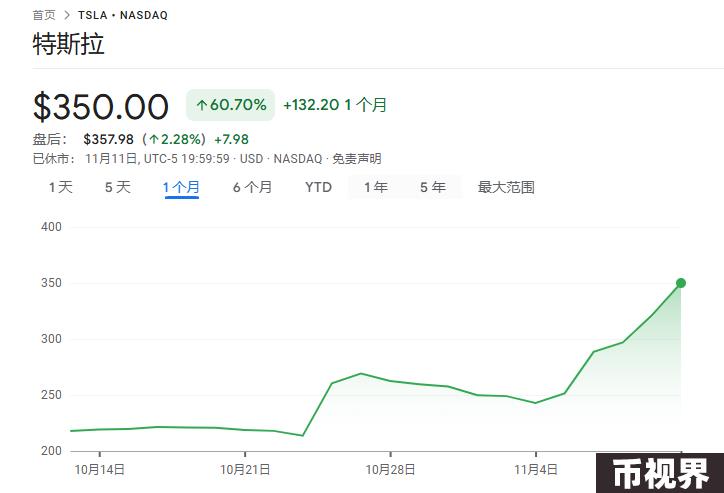This screenshot has width=724, height=493.
Task: Switch to the 5 天 range tab
Action: coord(118,187)
